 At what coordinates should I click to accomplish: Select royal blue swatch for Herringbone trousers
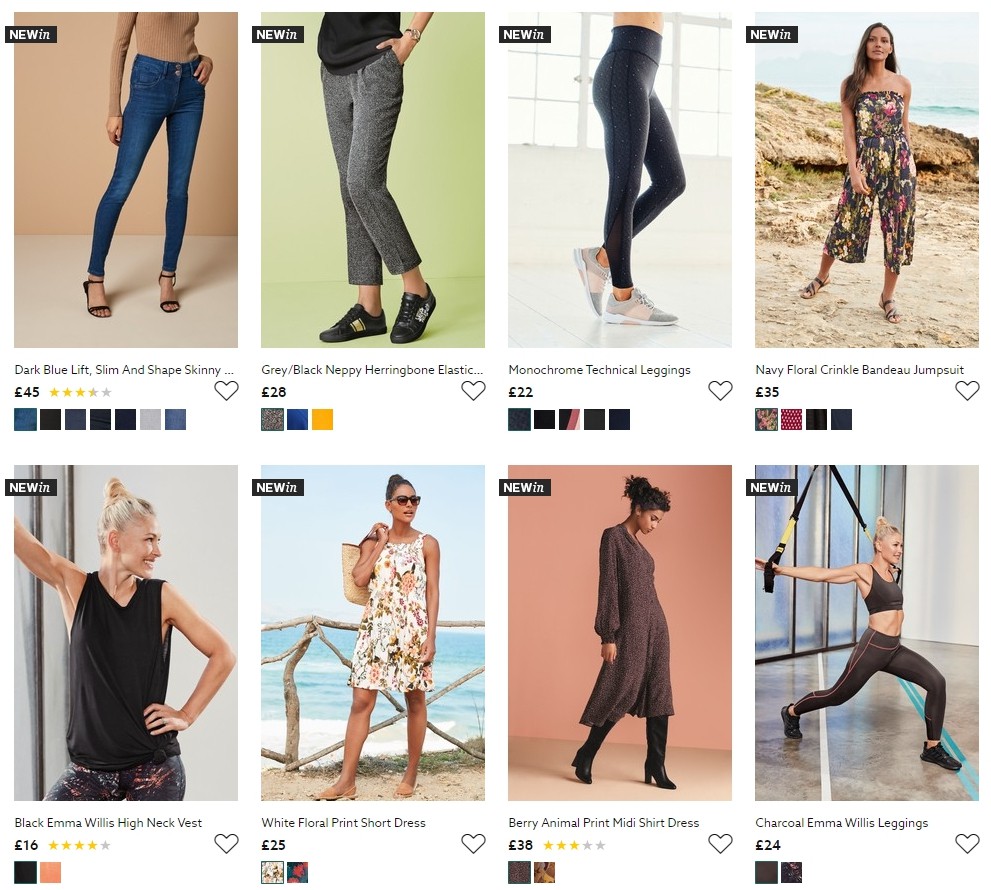click(x=297, y=420)
